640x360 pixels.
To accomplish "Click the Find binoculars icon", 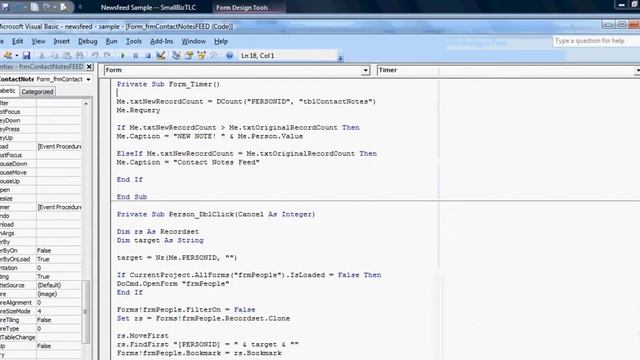I will pyautogui.click(x=80, y=56).
